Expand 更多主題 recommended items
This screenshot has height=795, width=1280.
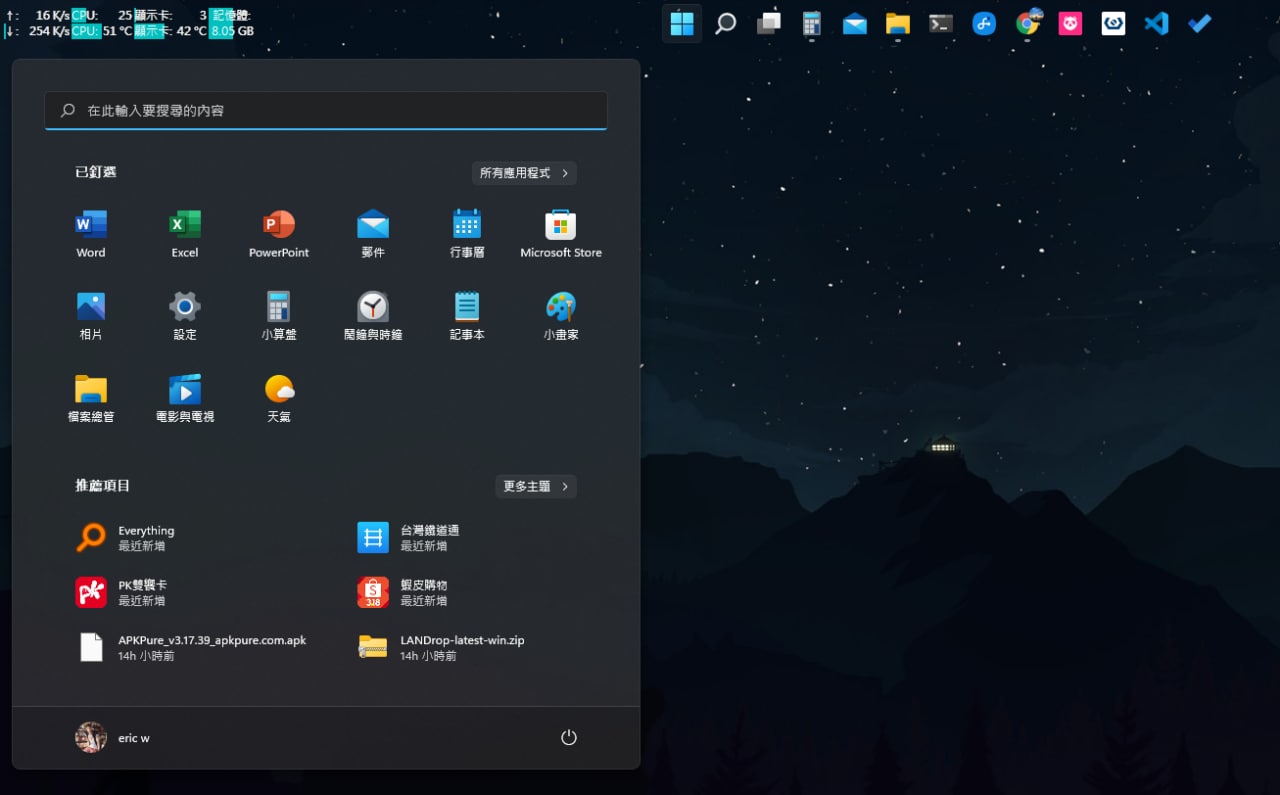(x=535, y=486)
